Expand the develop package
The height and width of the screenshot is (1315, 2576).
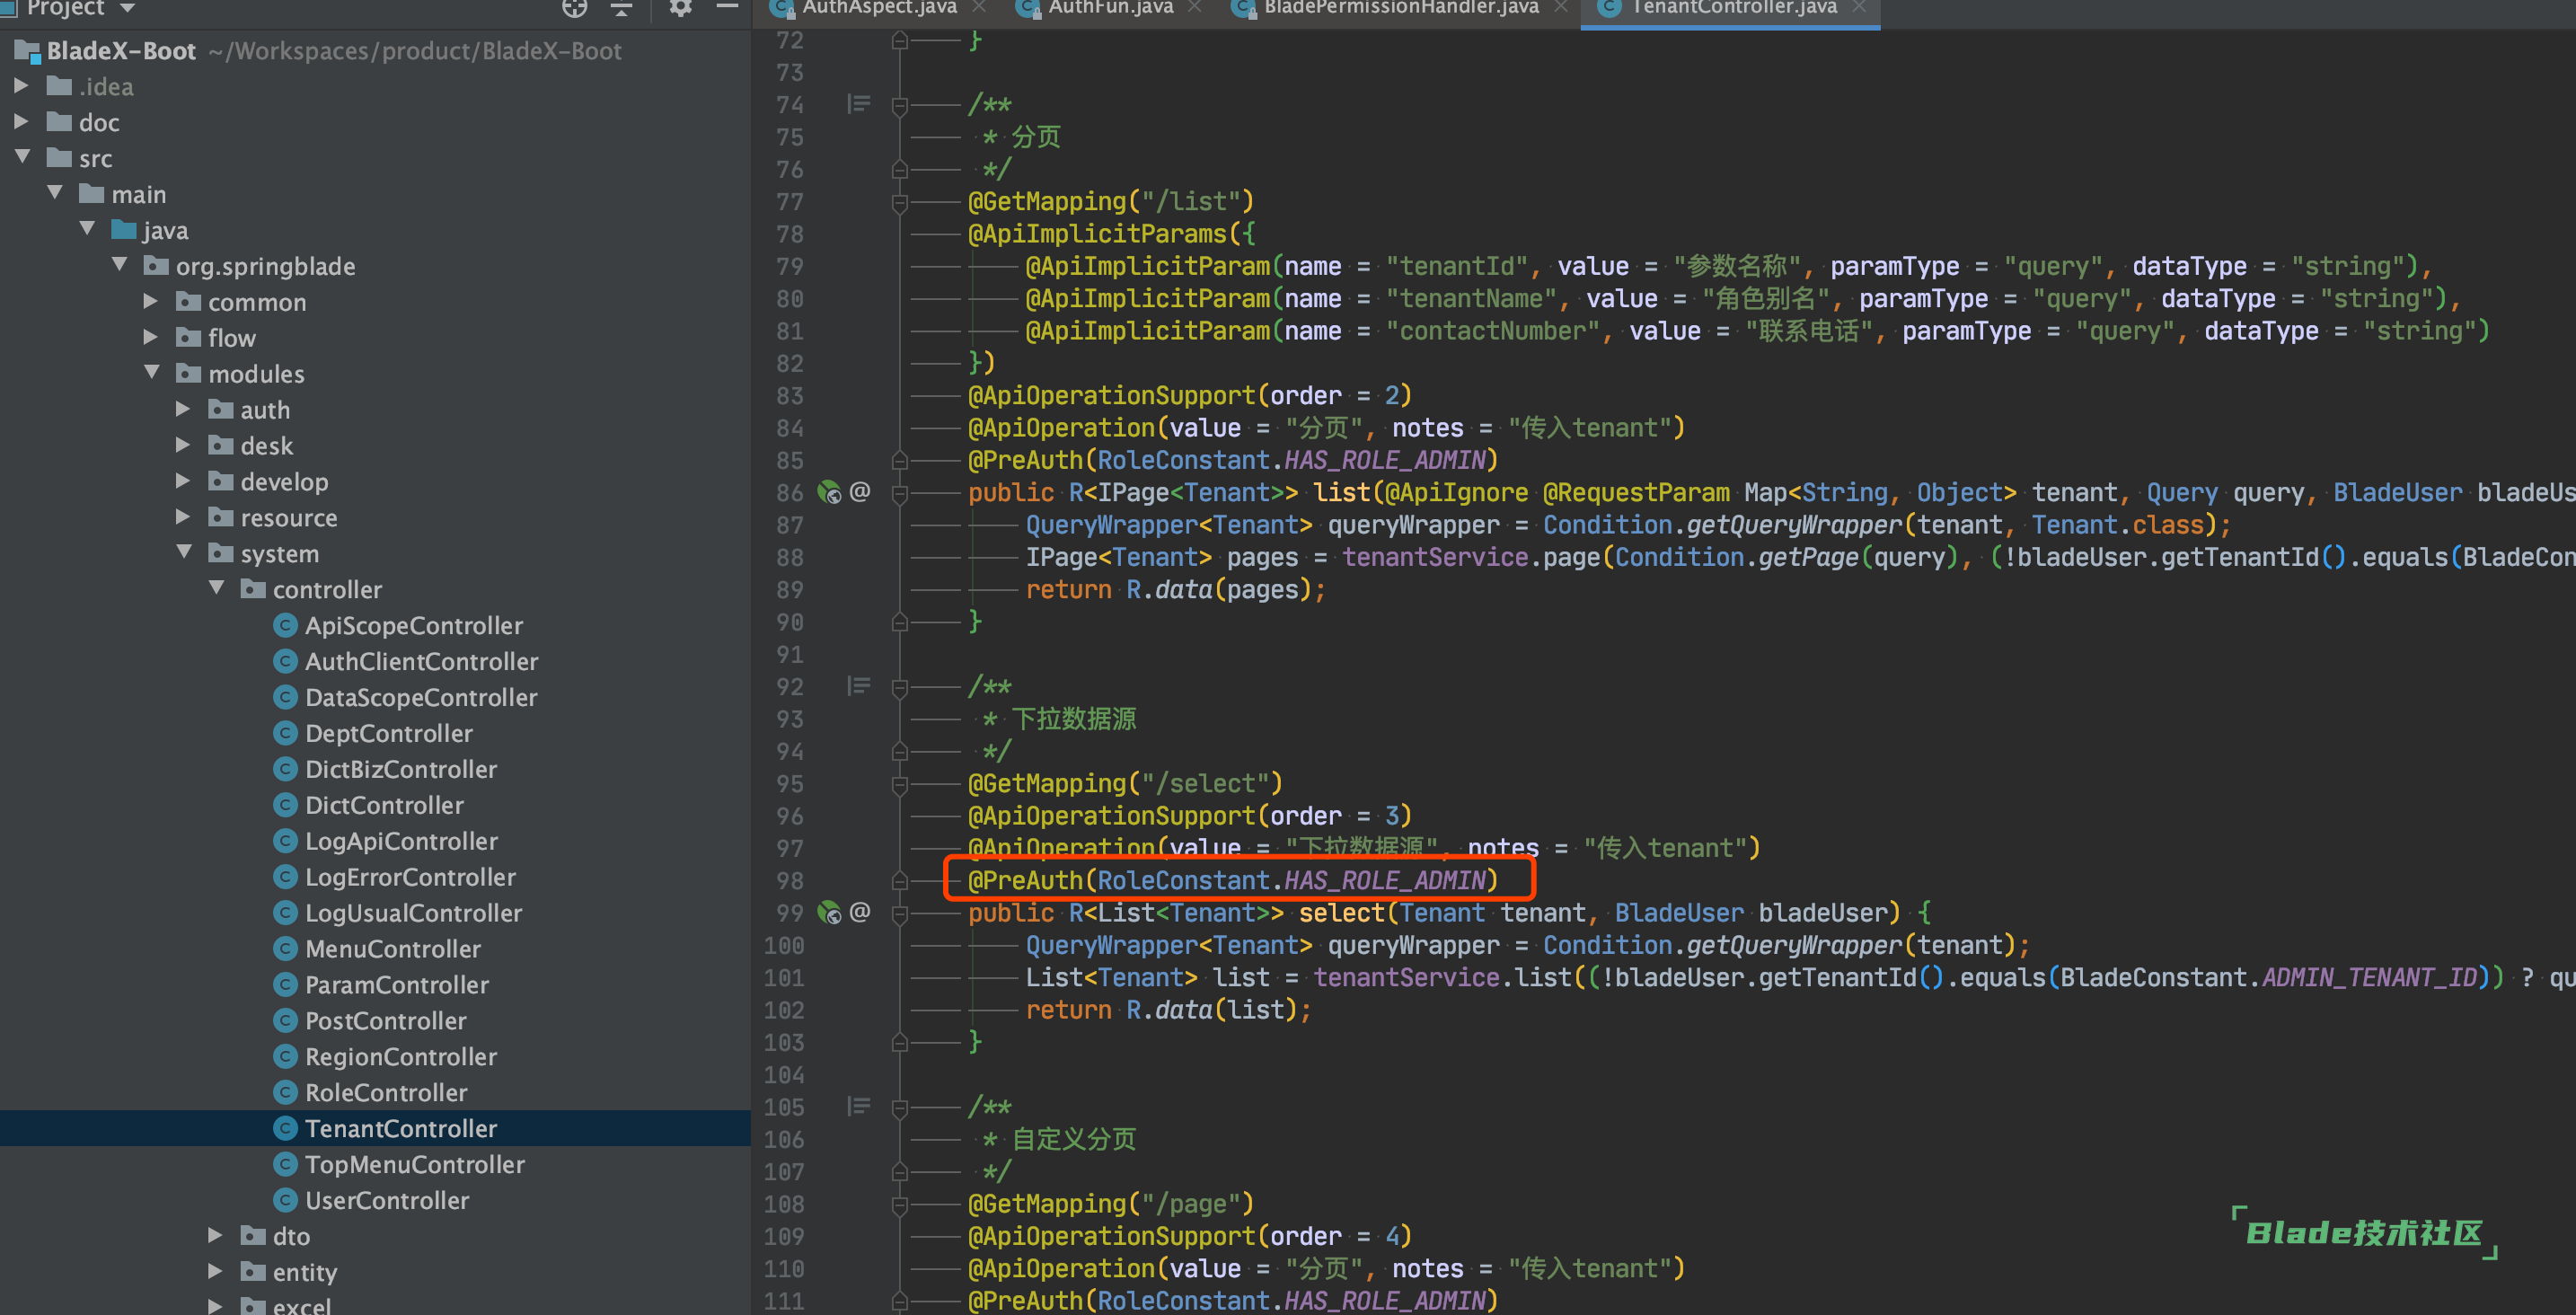[183, 481]
